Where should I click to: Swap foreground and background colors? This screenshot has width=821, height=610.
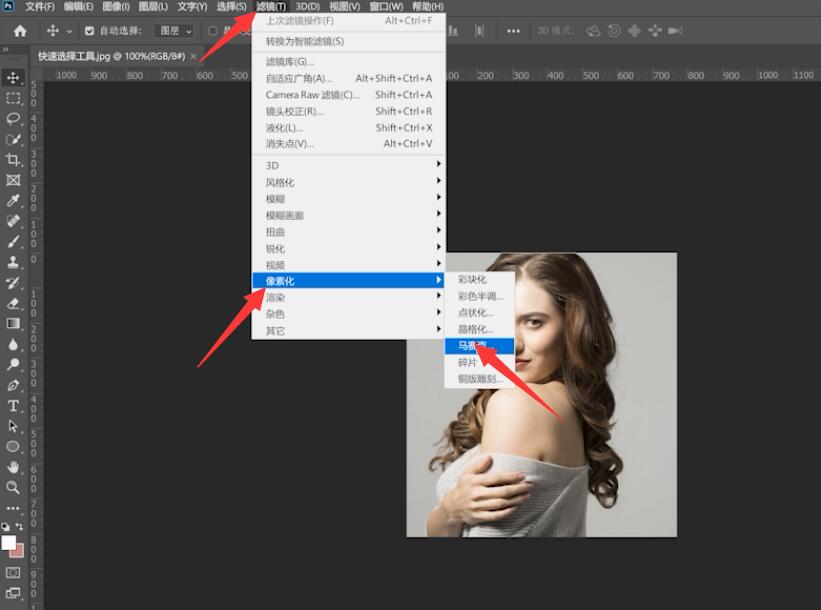pos(19,527)
